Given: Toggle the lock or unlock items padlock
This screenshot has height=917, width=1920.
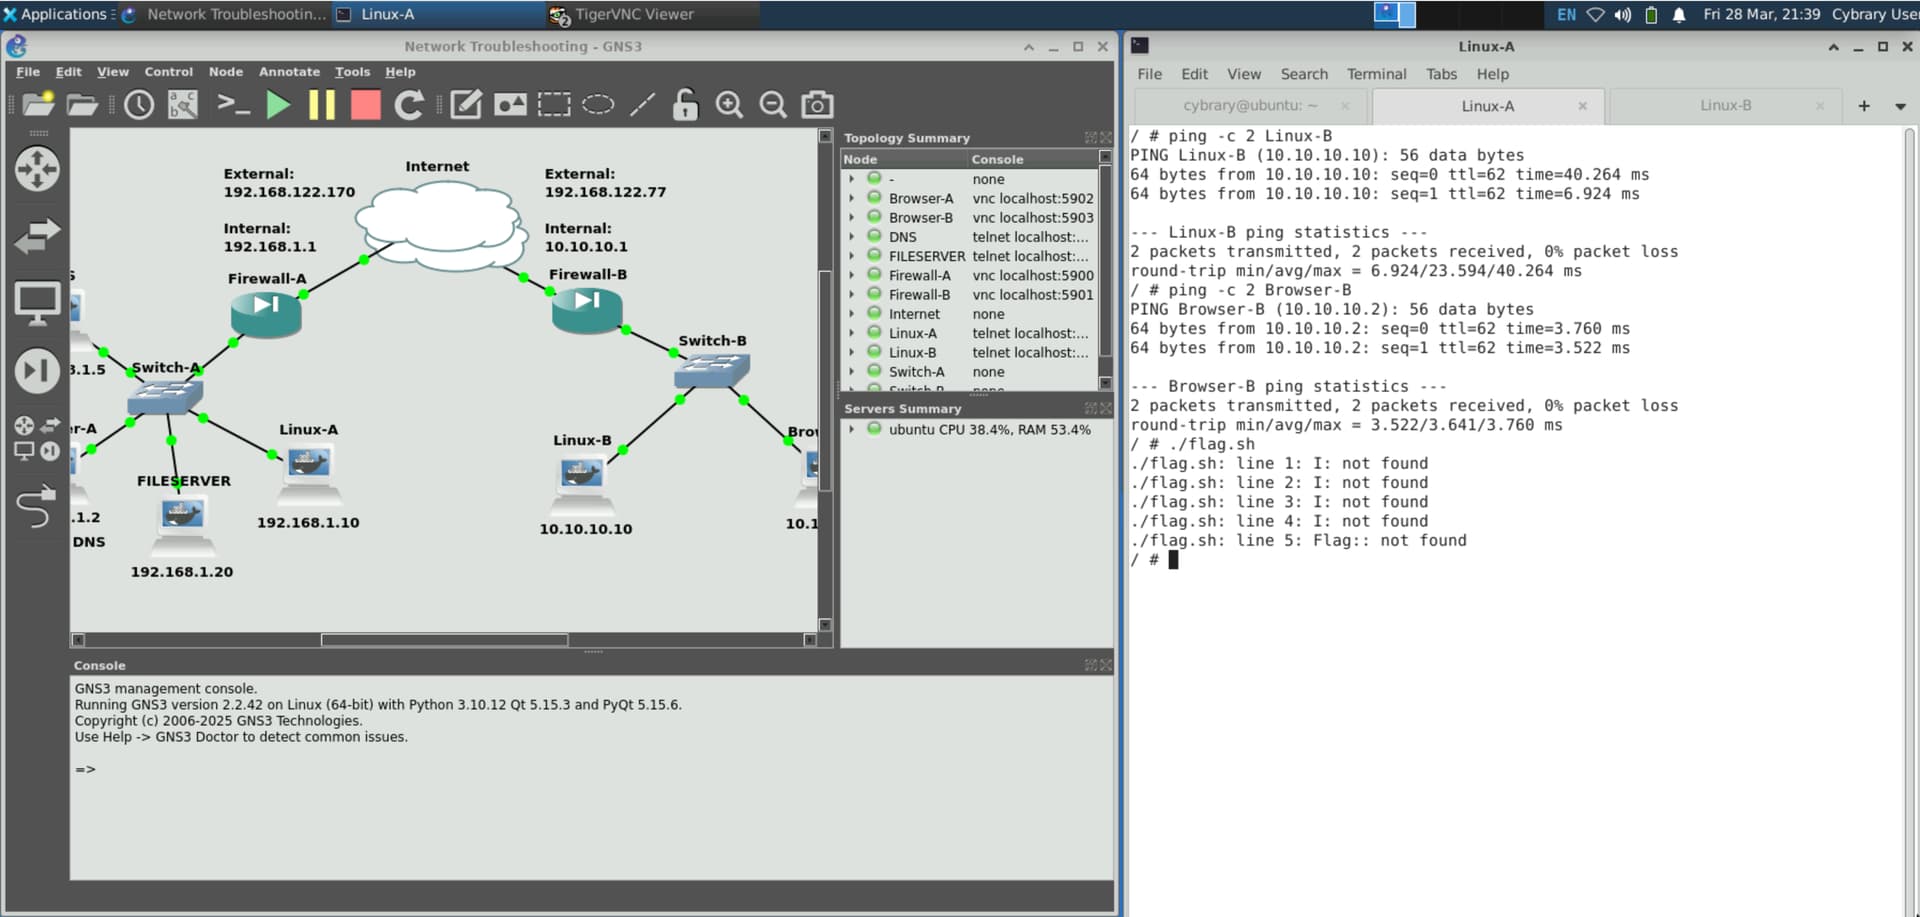Looking at the screenshot, I should (x=685, y=105).
